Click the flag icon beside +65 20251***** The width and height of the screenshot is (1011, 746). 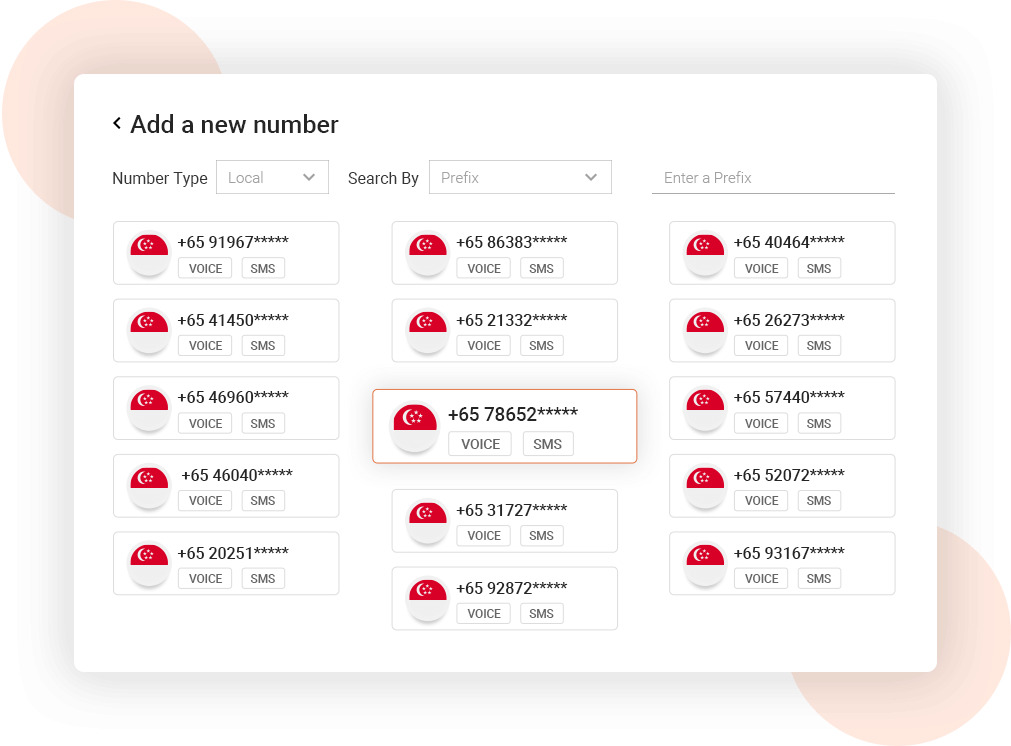pos(148,563)
